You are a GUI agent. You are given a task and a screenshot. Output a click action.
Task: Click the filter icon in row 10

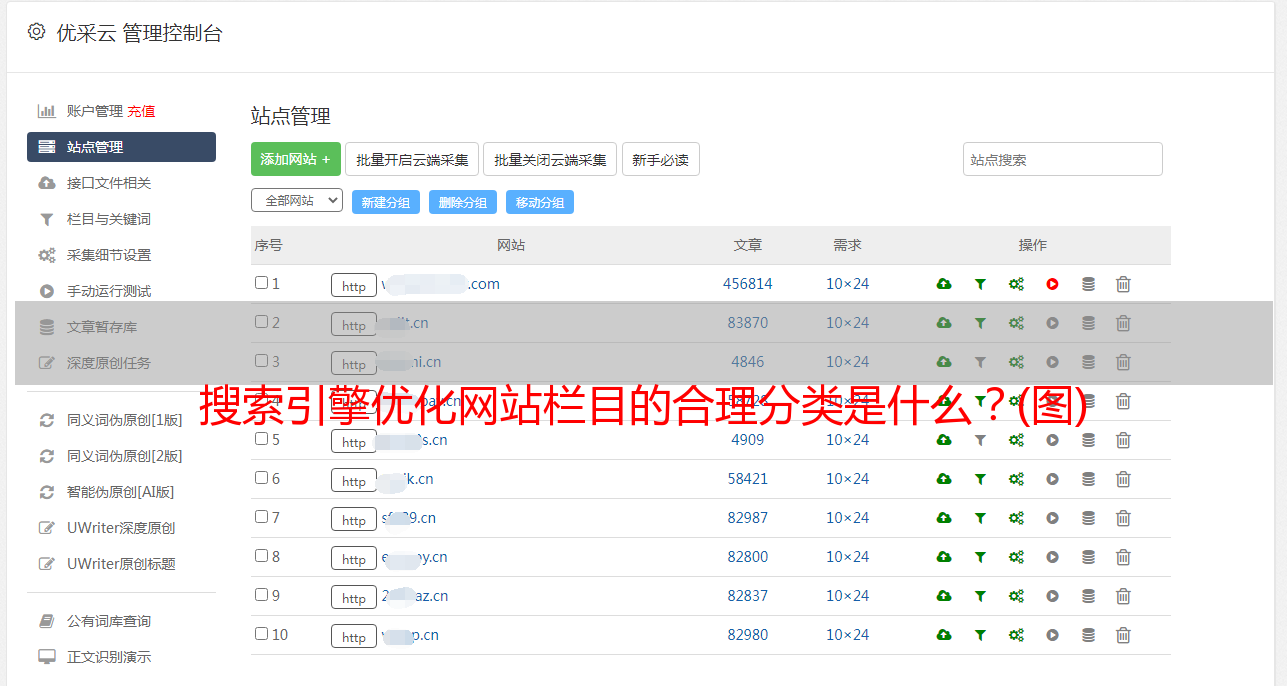coord(980,635)
